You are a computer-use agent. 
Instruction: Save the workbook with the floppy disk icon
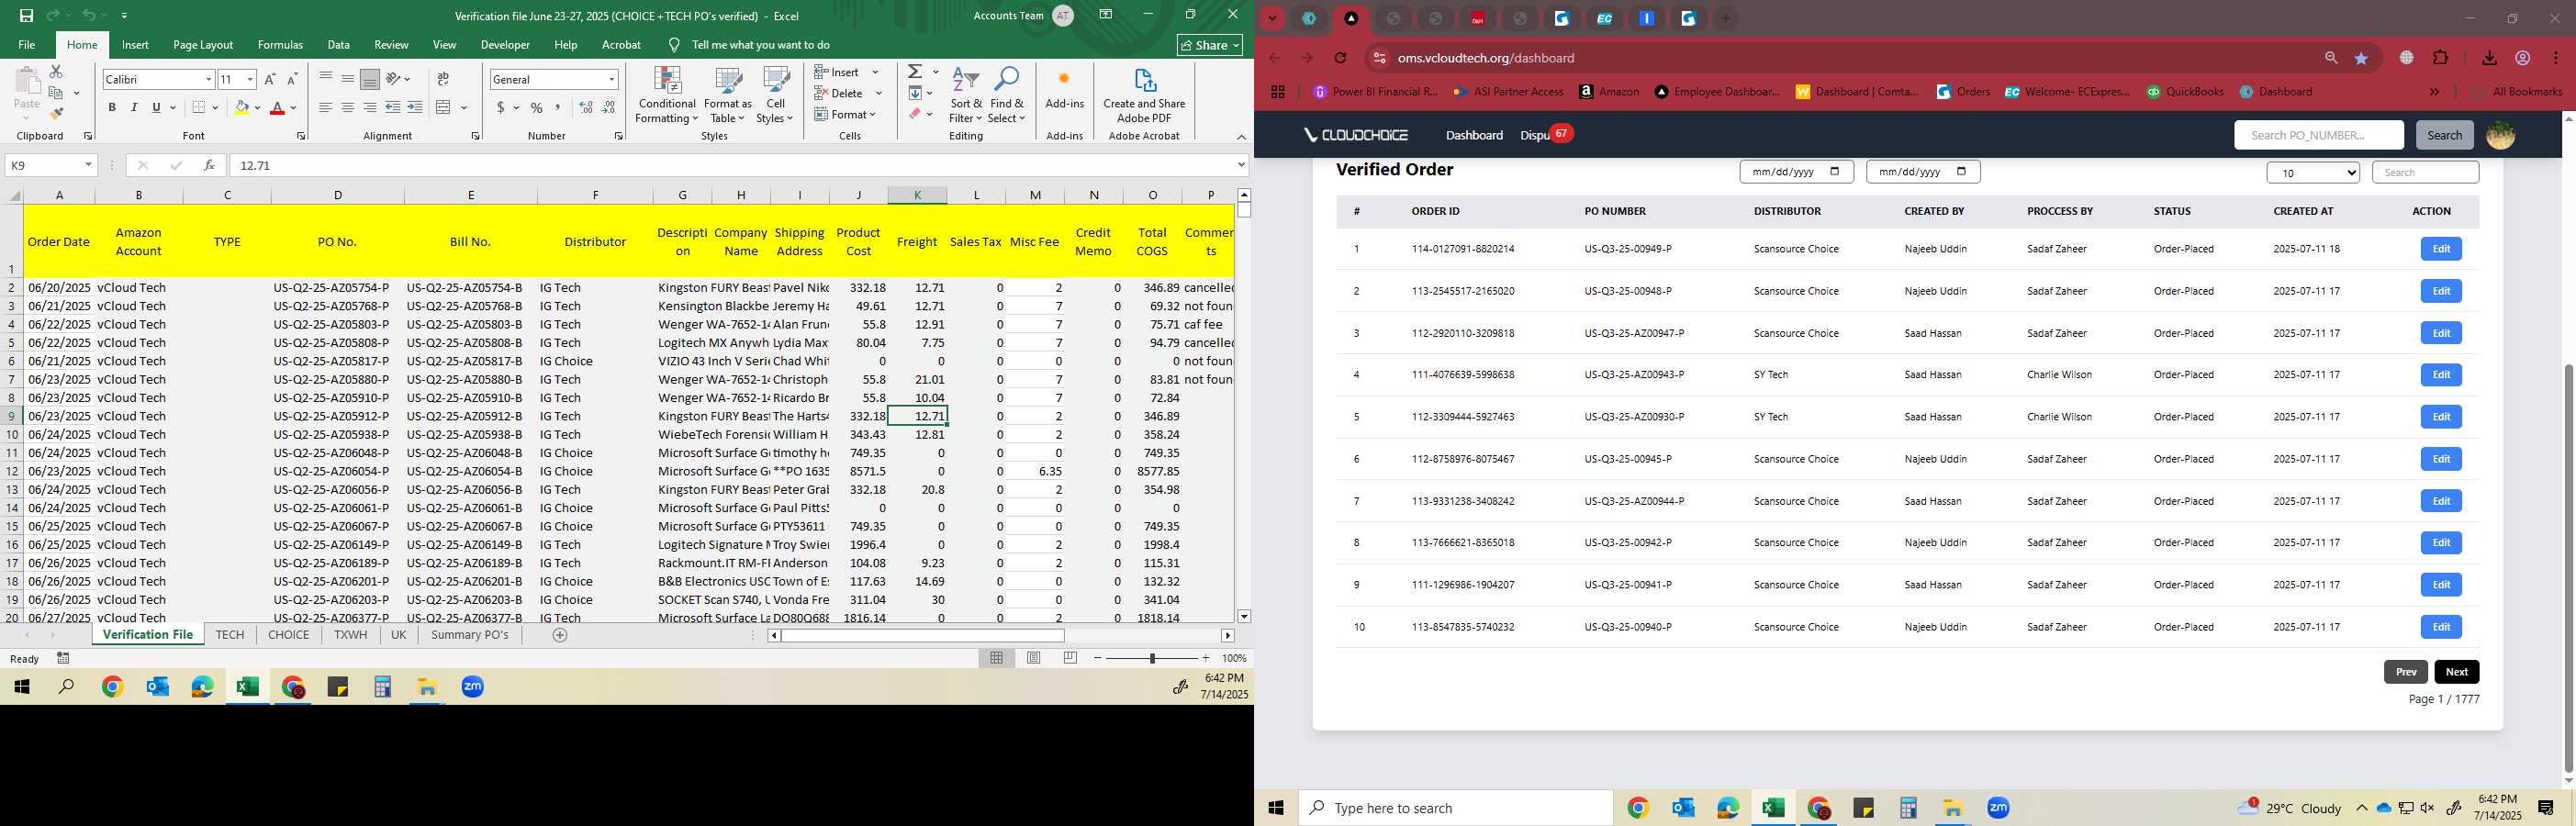click(26, 16)
